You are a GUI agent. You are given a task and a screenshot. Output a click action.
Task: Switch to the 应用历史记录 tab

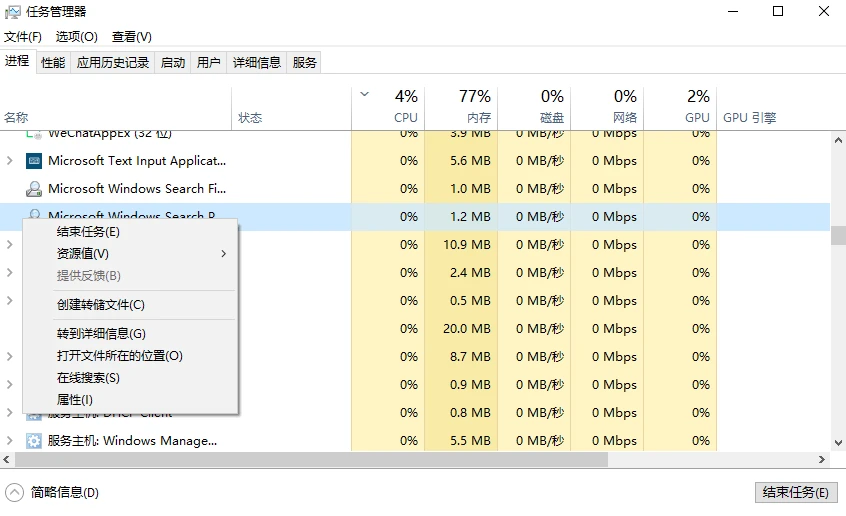[x=113, y=62]
